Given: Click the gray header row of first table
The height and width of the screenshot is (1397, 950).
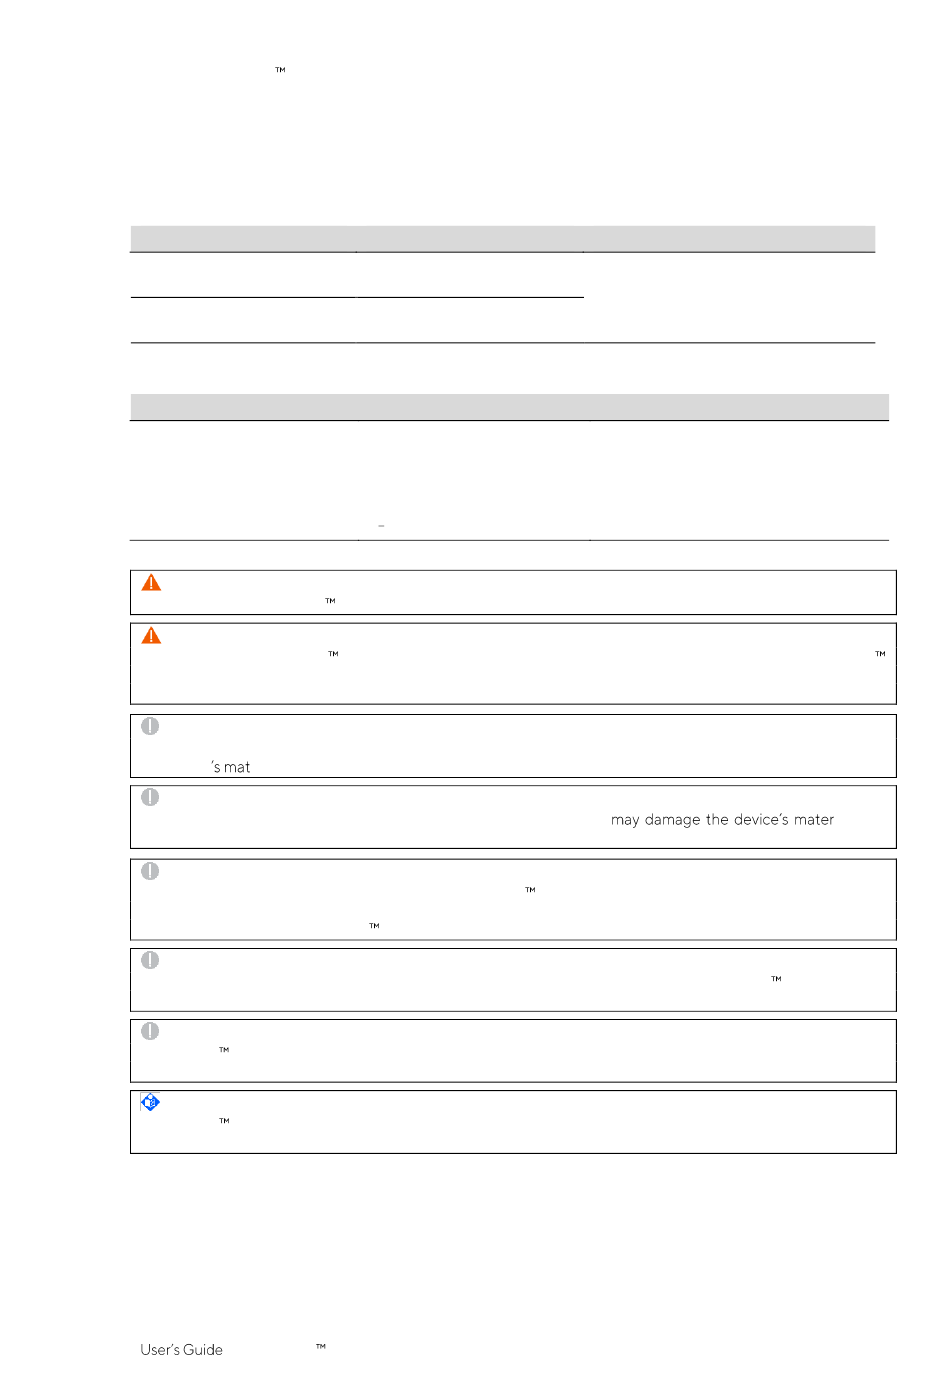Looking at the screenshot, I should click(x=503, y=239).
